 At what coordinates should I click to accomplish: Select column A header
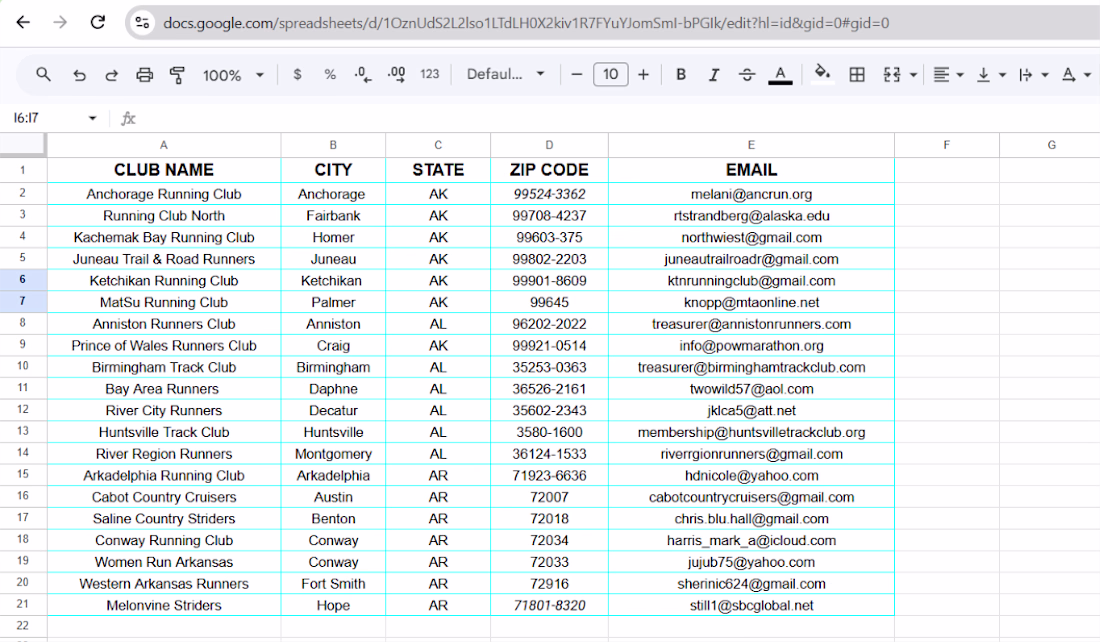pos(163,145)
